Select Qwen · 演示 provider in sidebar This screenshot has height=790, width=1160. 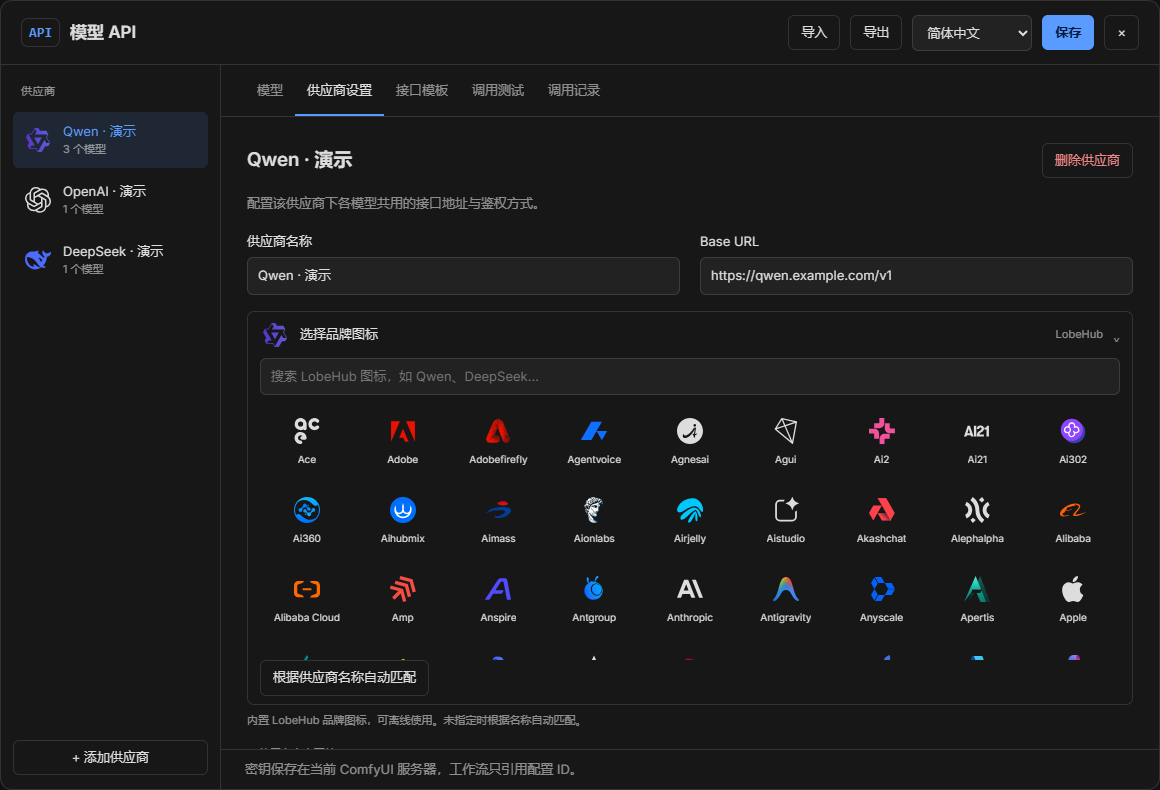coord(110,140)
